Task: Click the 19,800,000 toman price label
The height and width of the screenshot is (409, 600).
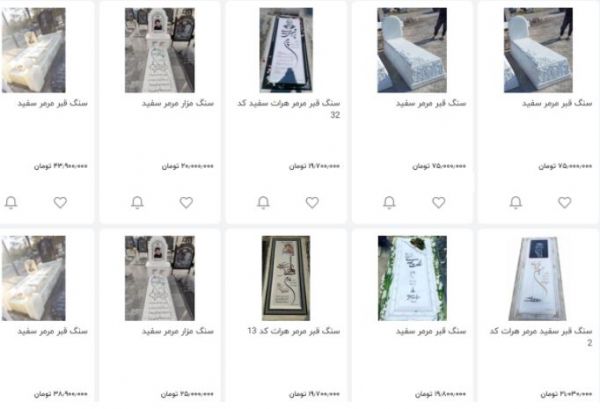Action: click(x=441, y=394)
